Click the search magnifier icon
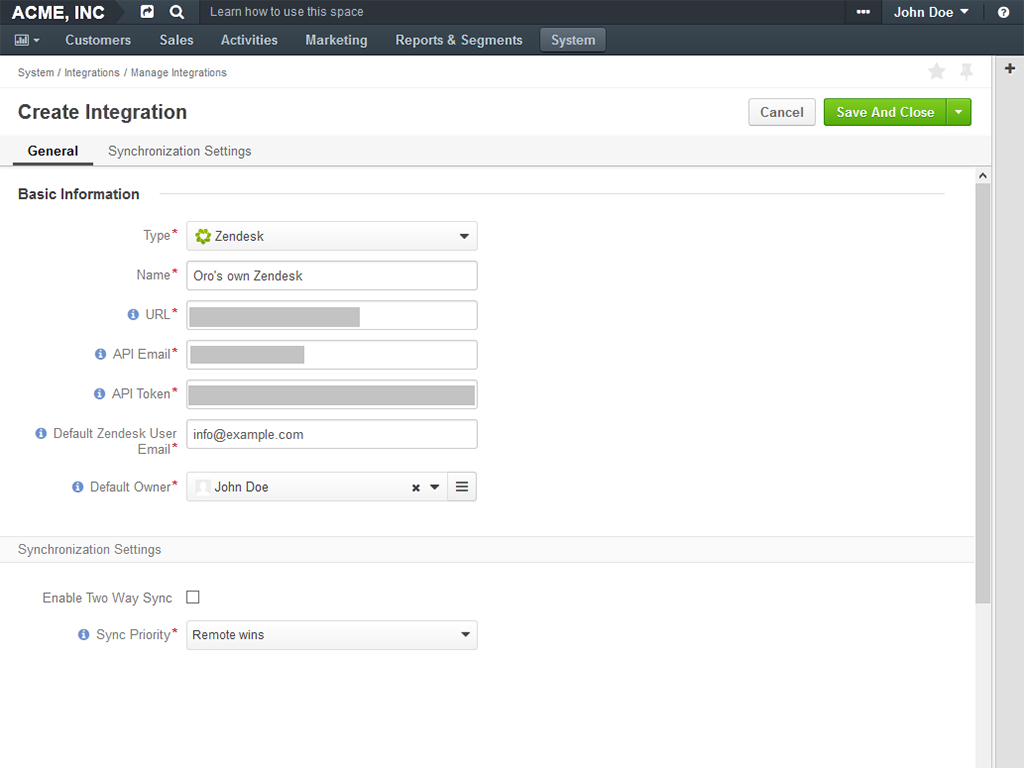 [x=177, y=12]
